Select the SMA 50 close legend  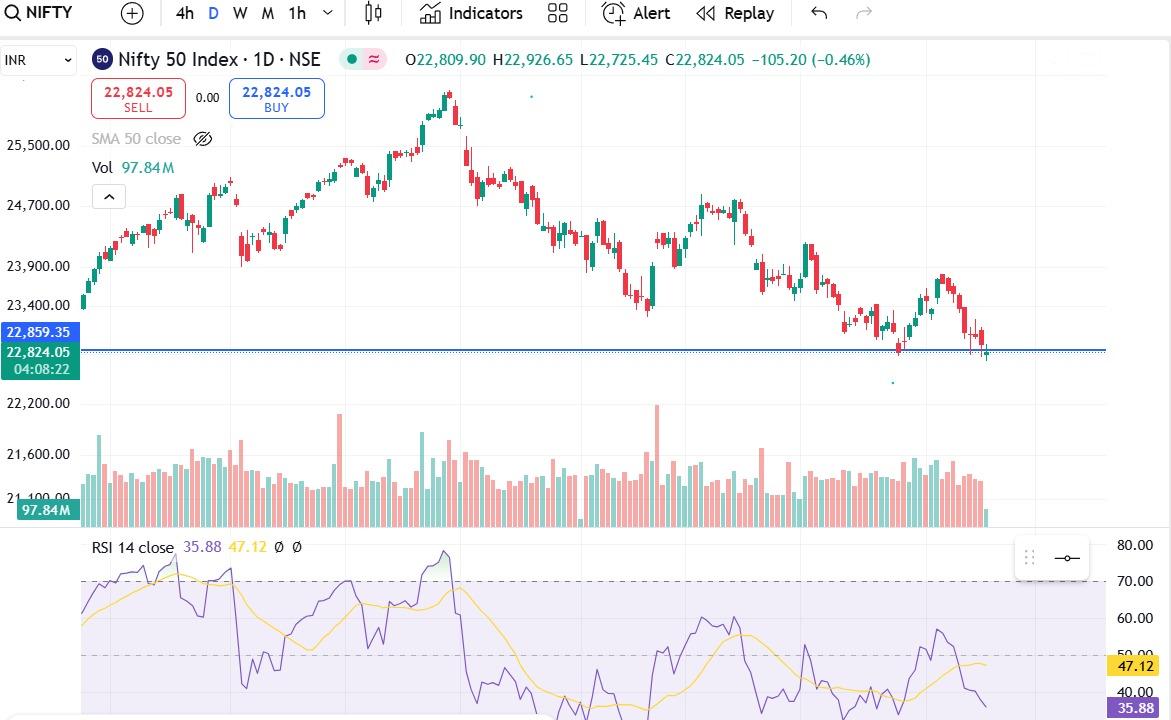(x=136, y=139)
